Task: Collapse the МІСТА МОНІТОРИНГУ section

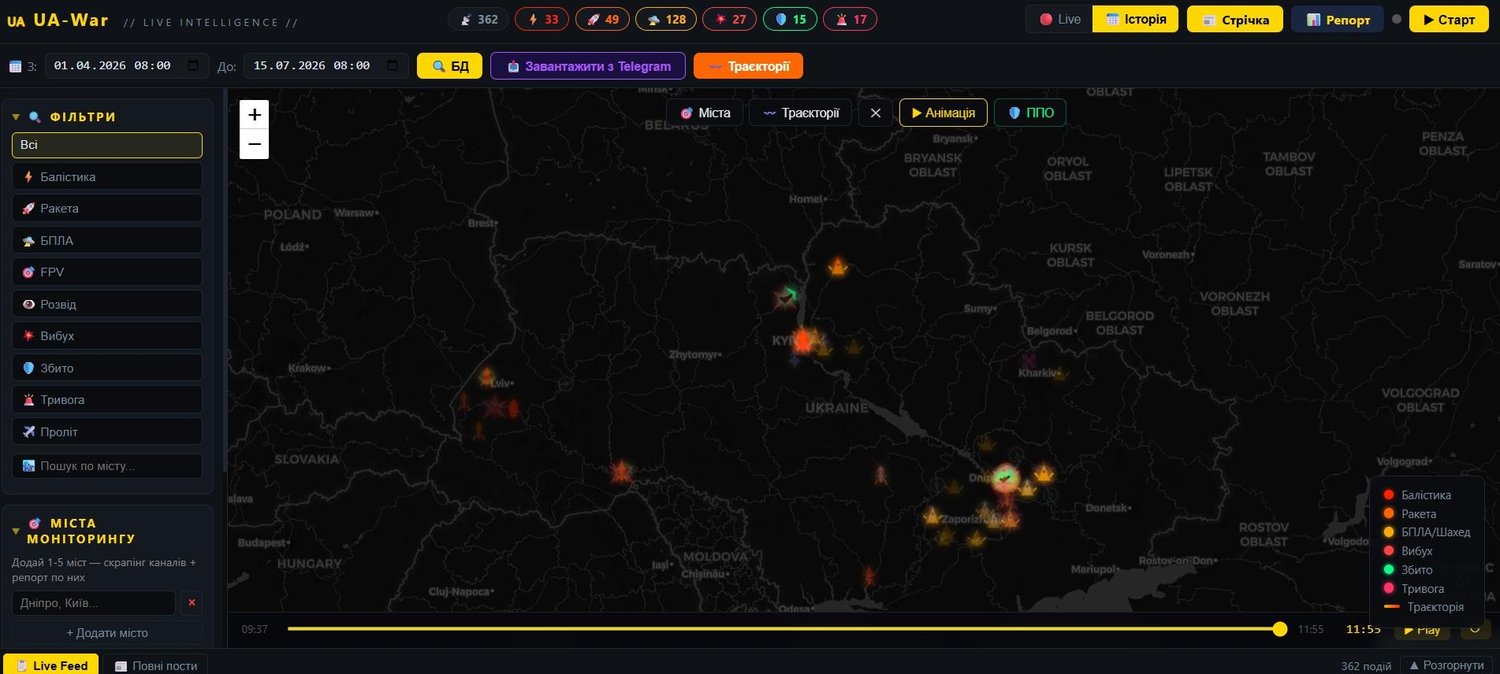Action: (16, 531)
